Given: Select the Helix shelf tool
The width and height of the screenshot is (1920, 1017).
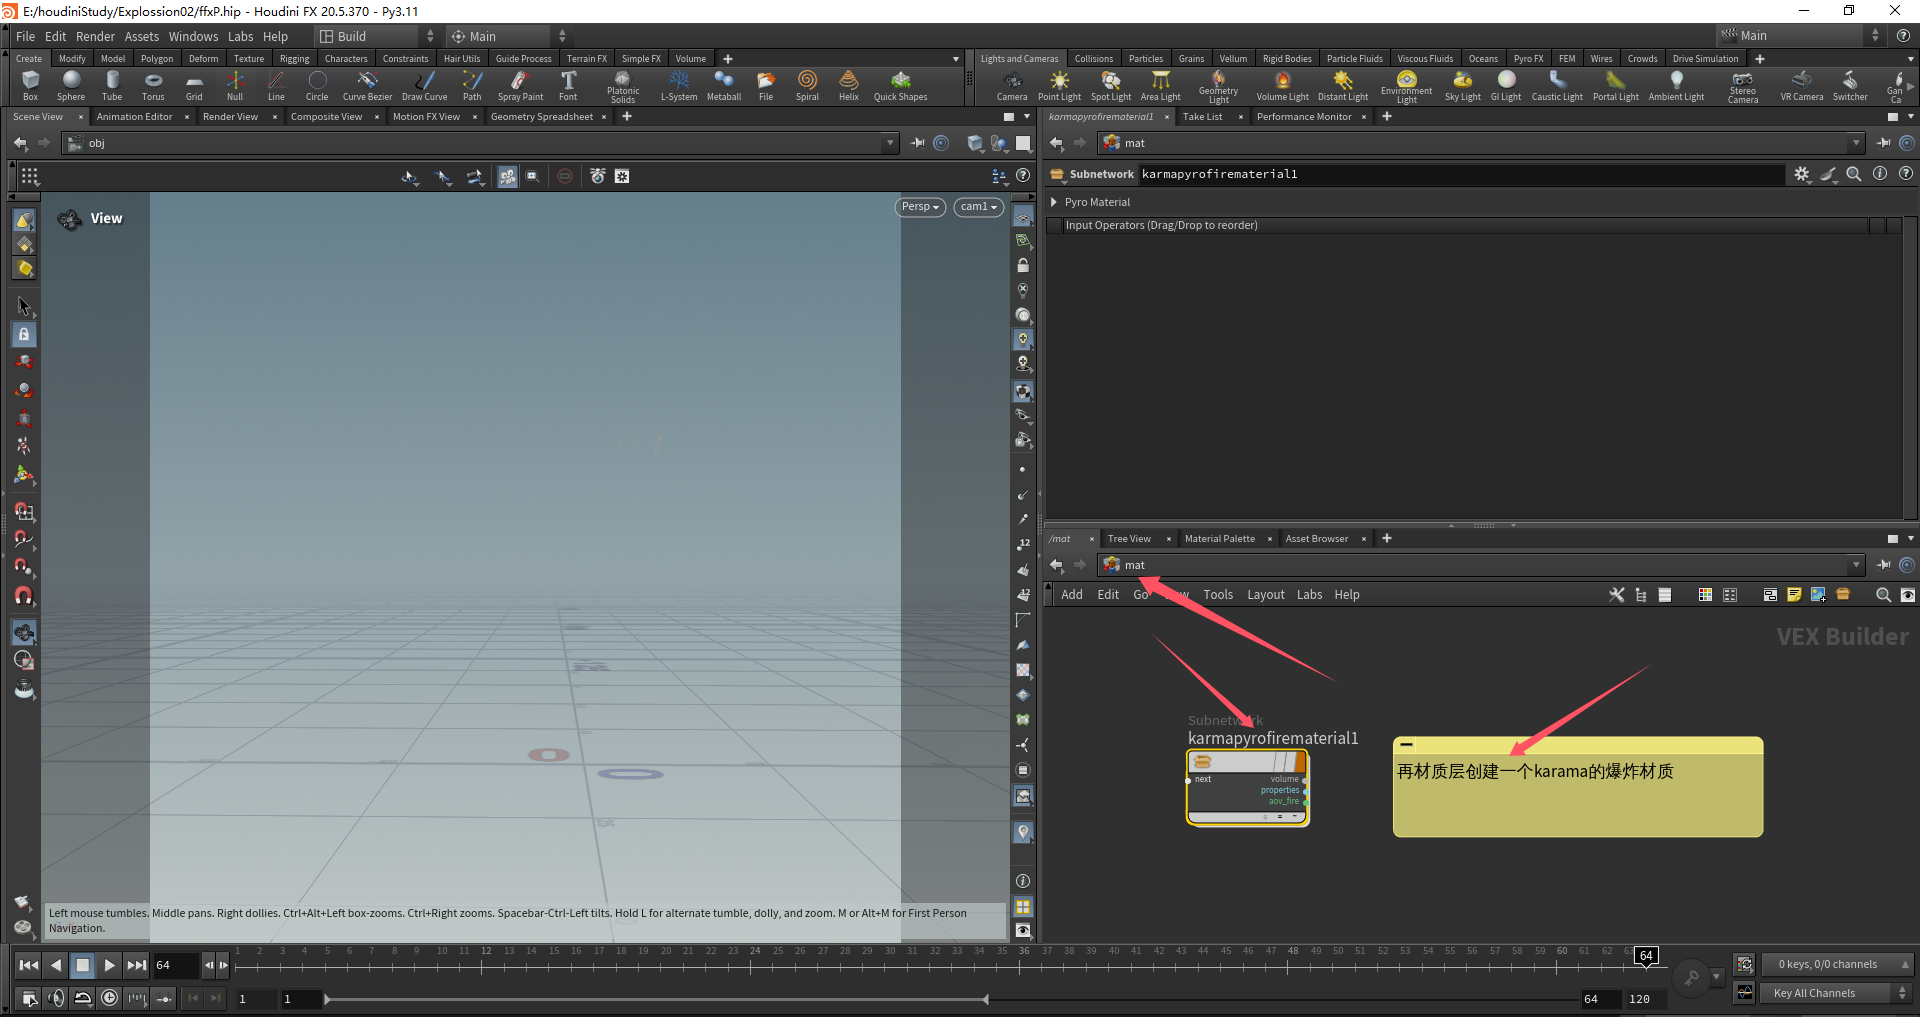Looking at the screenshot, I should point(849,86).
